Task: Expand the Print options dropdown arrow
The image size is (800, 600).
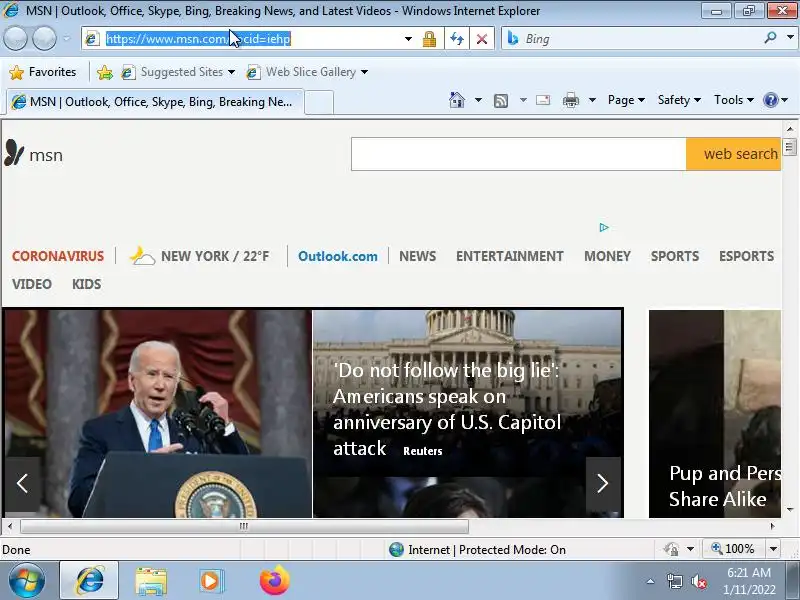Action: coord(592,100)
